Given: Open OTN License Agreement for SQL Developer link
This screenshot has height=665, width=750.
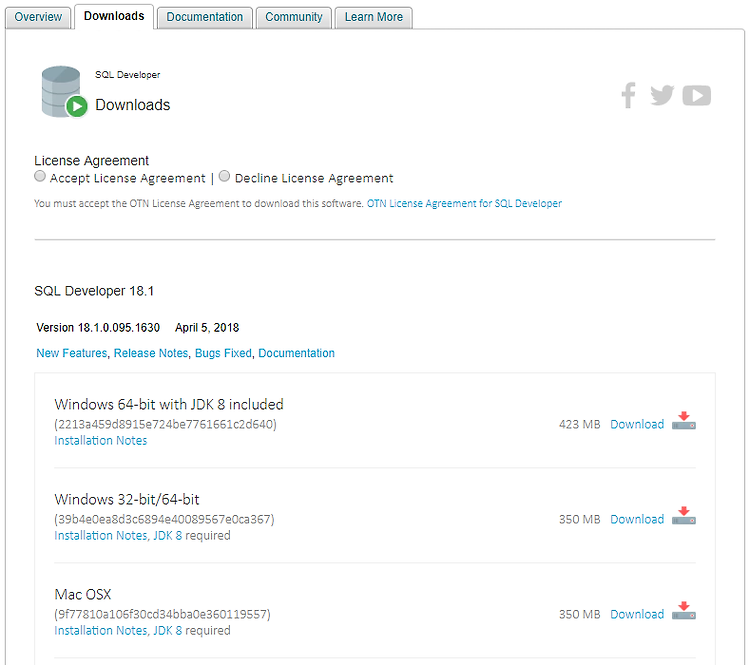Looking at the screenshot, I should point(464,203).
